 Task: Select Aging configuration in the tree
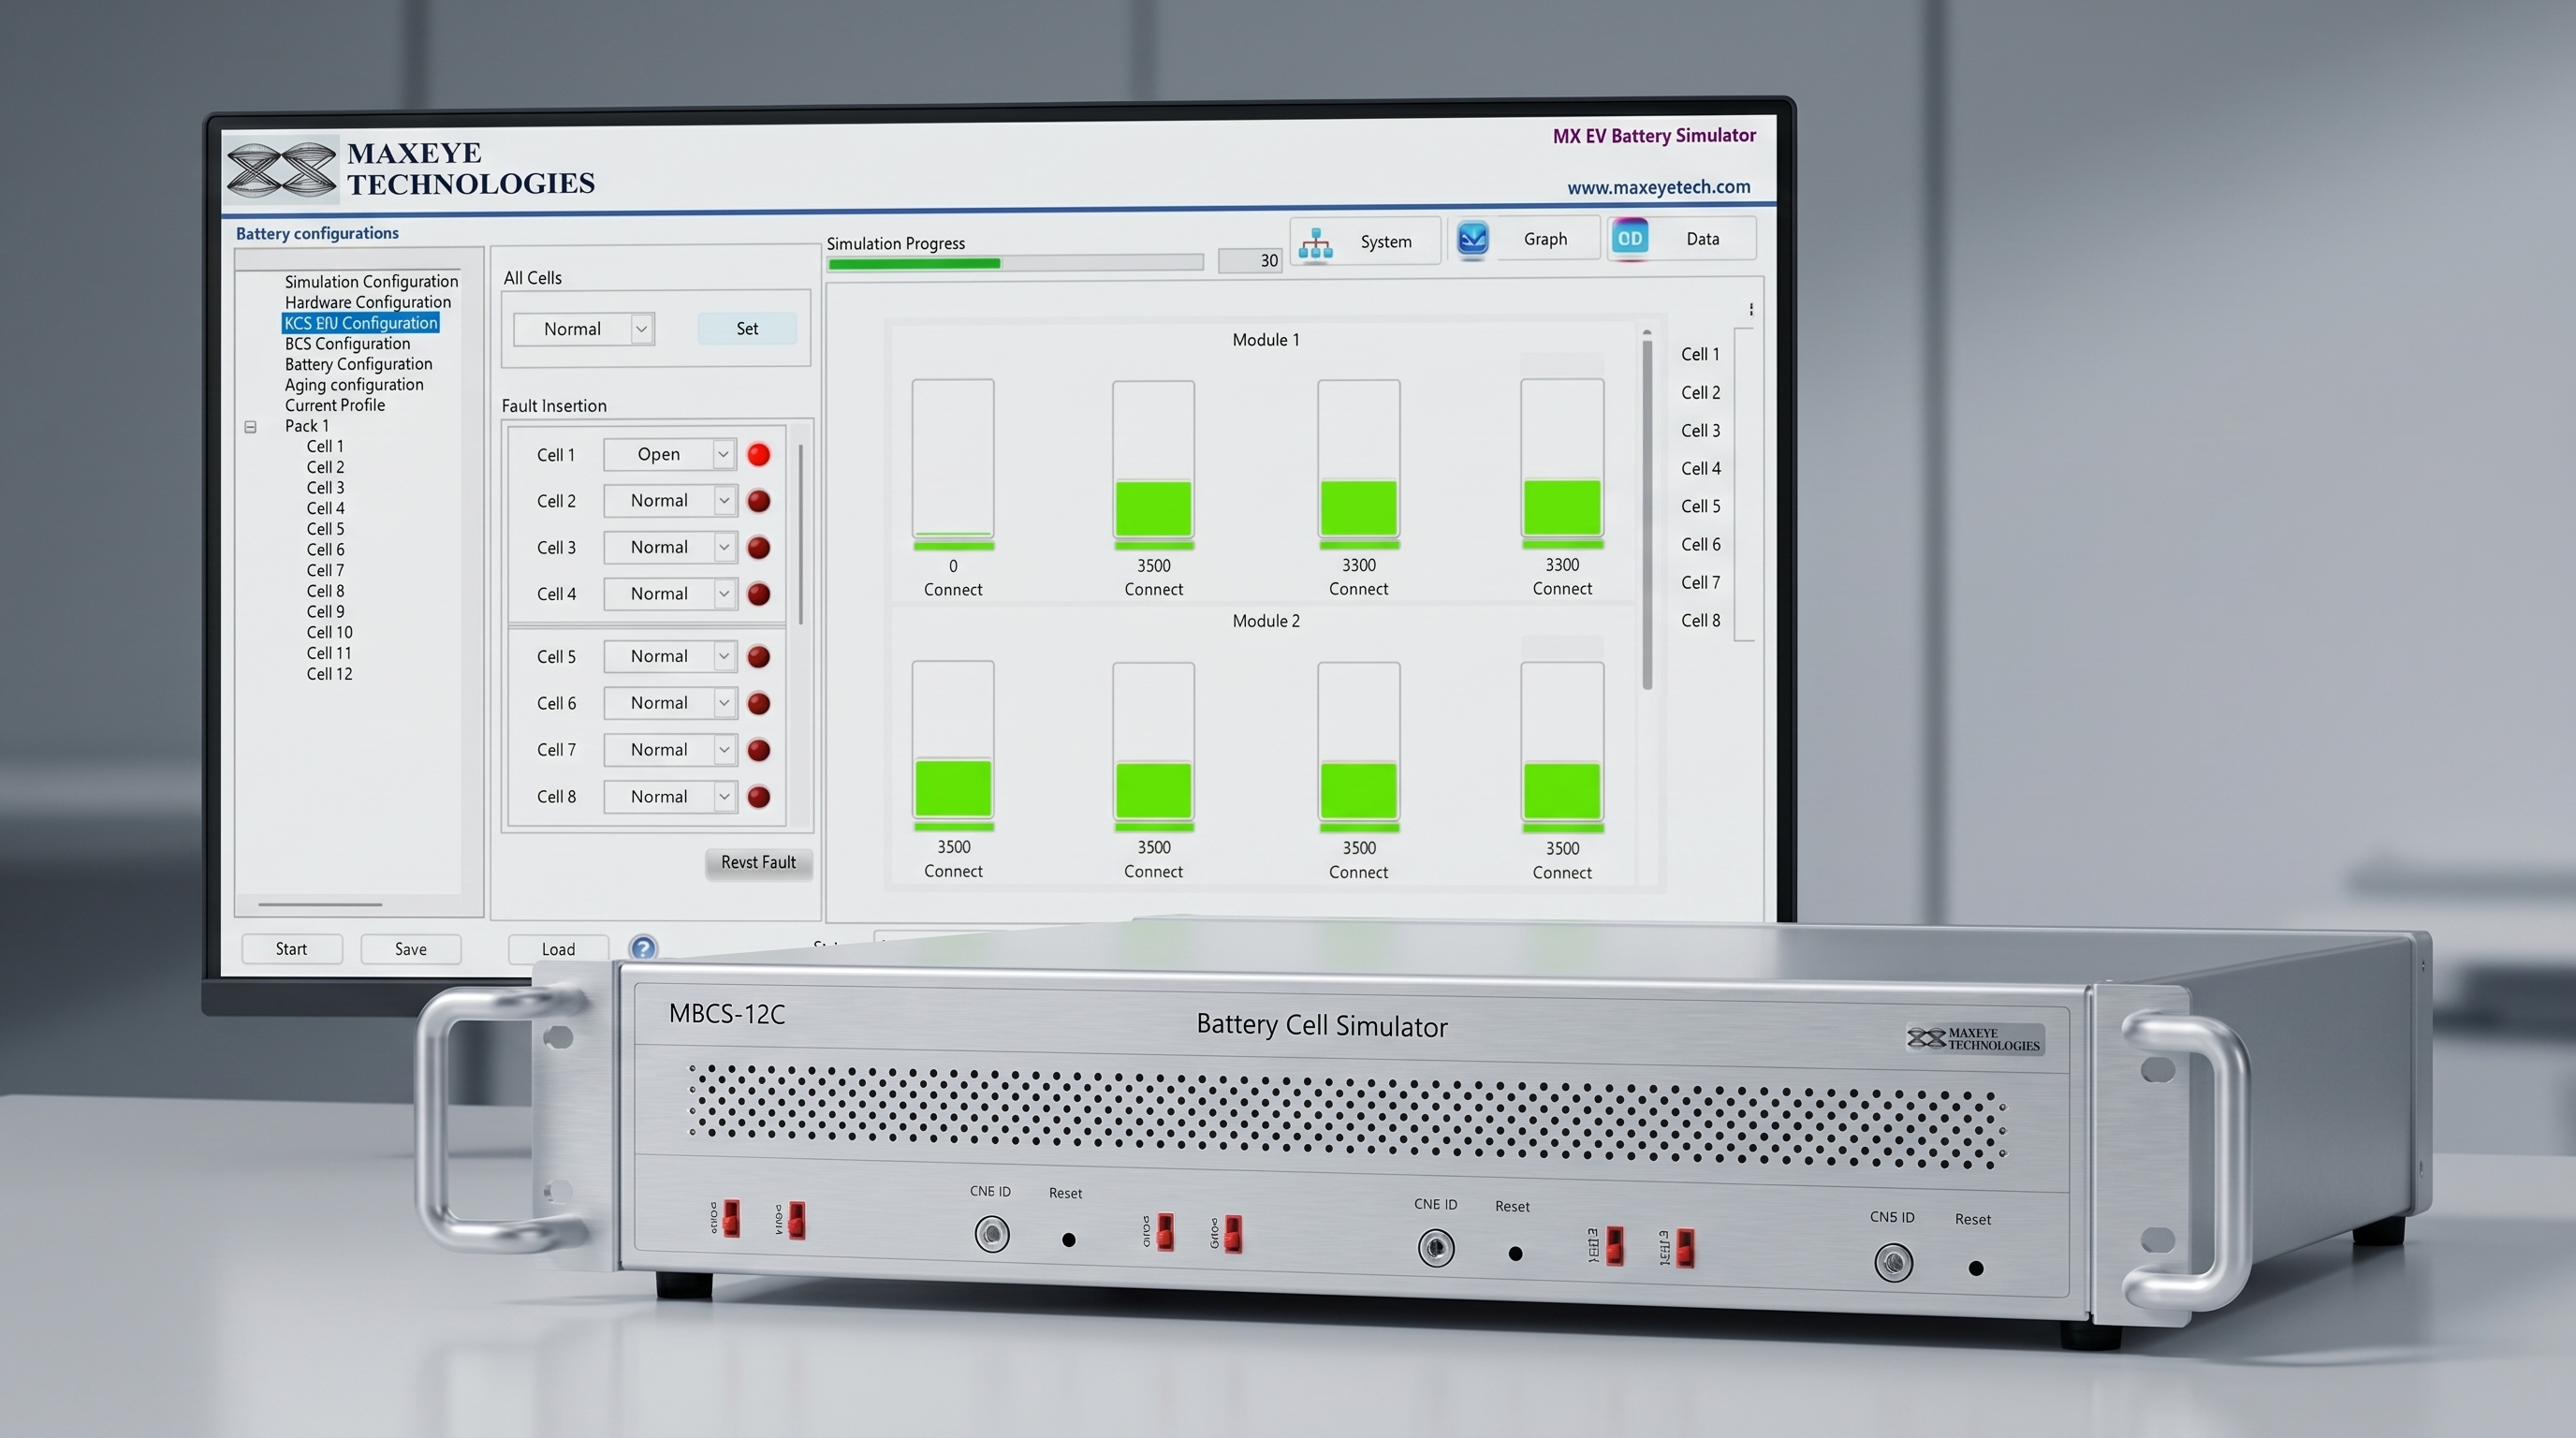354,385
